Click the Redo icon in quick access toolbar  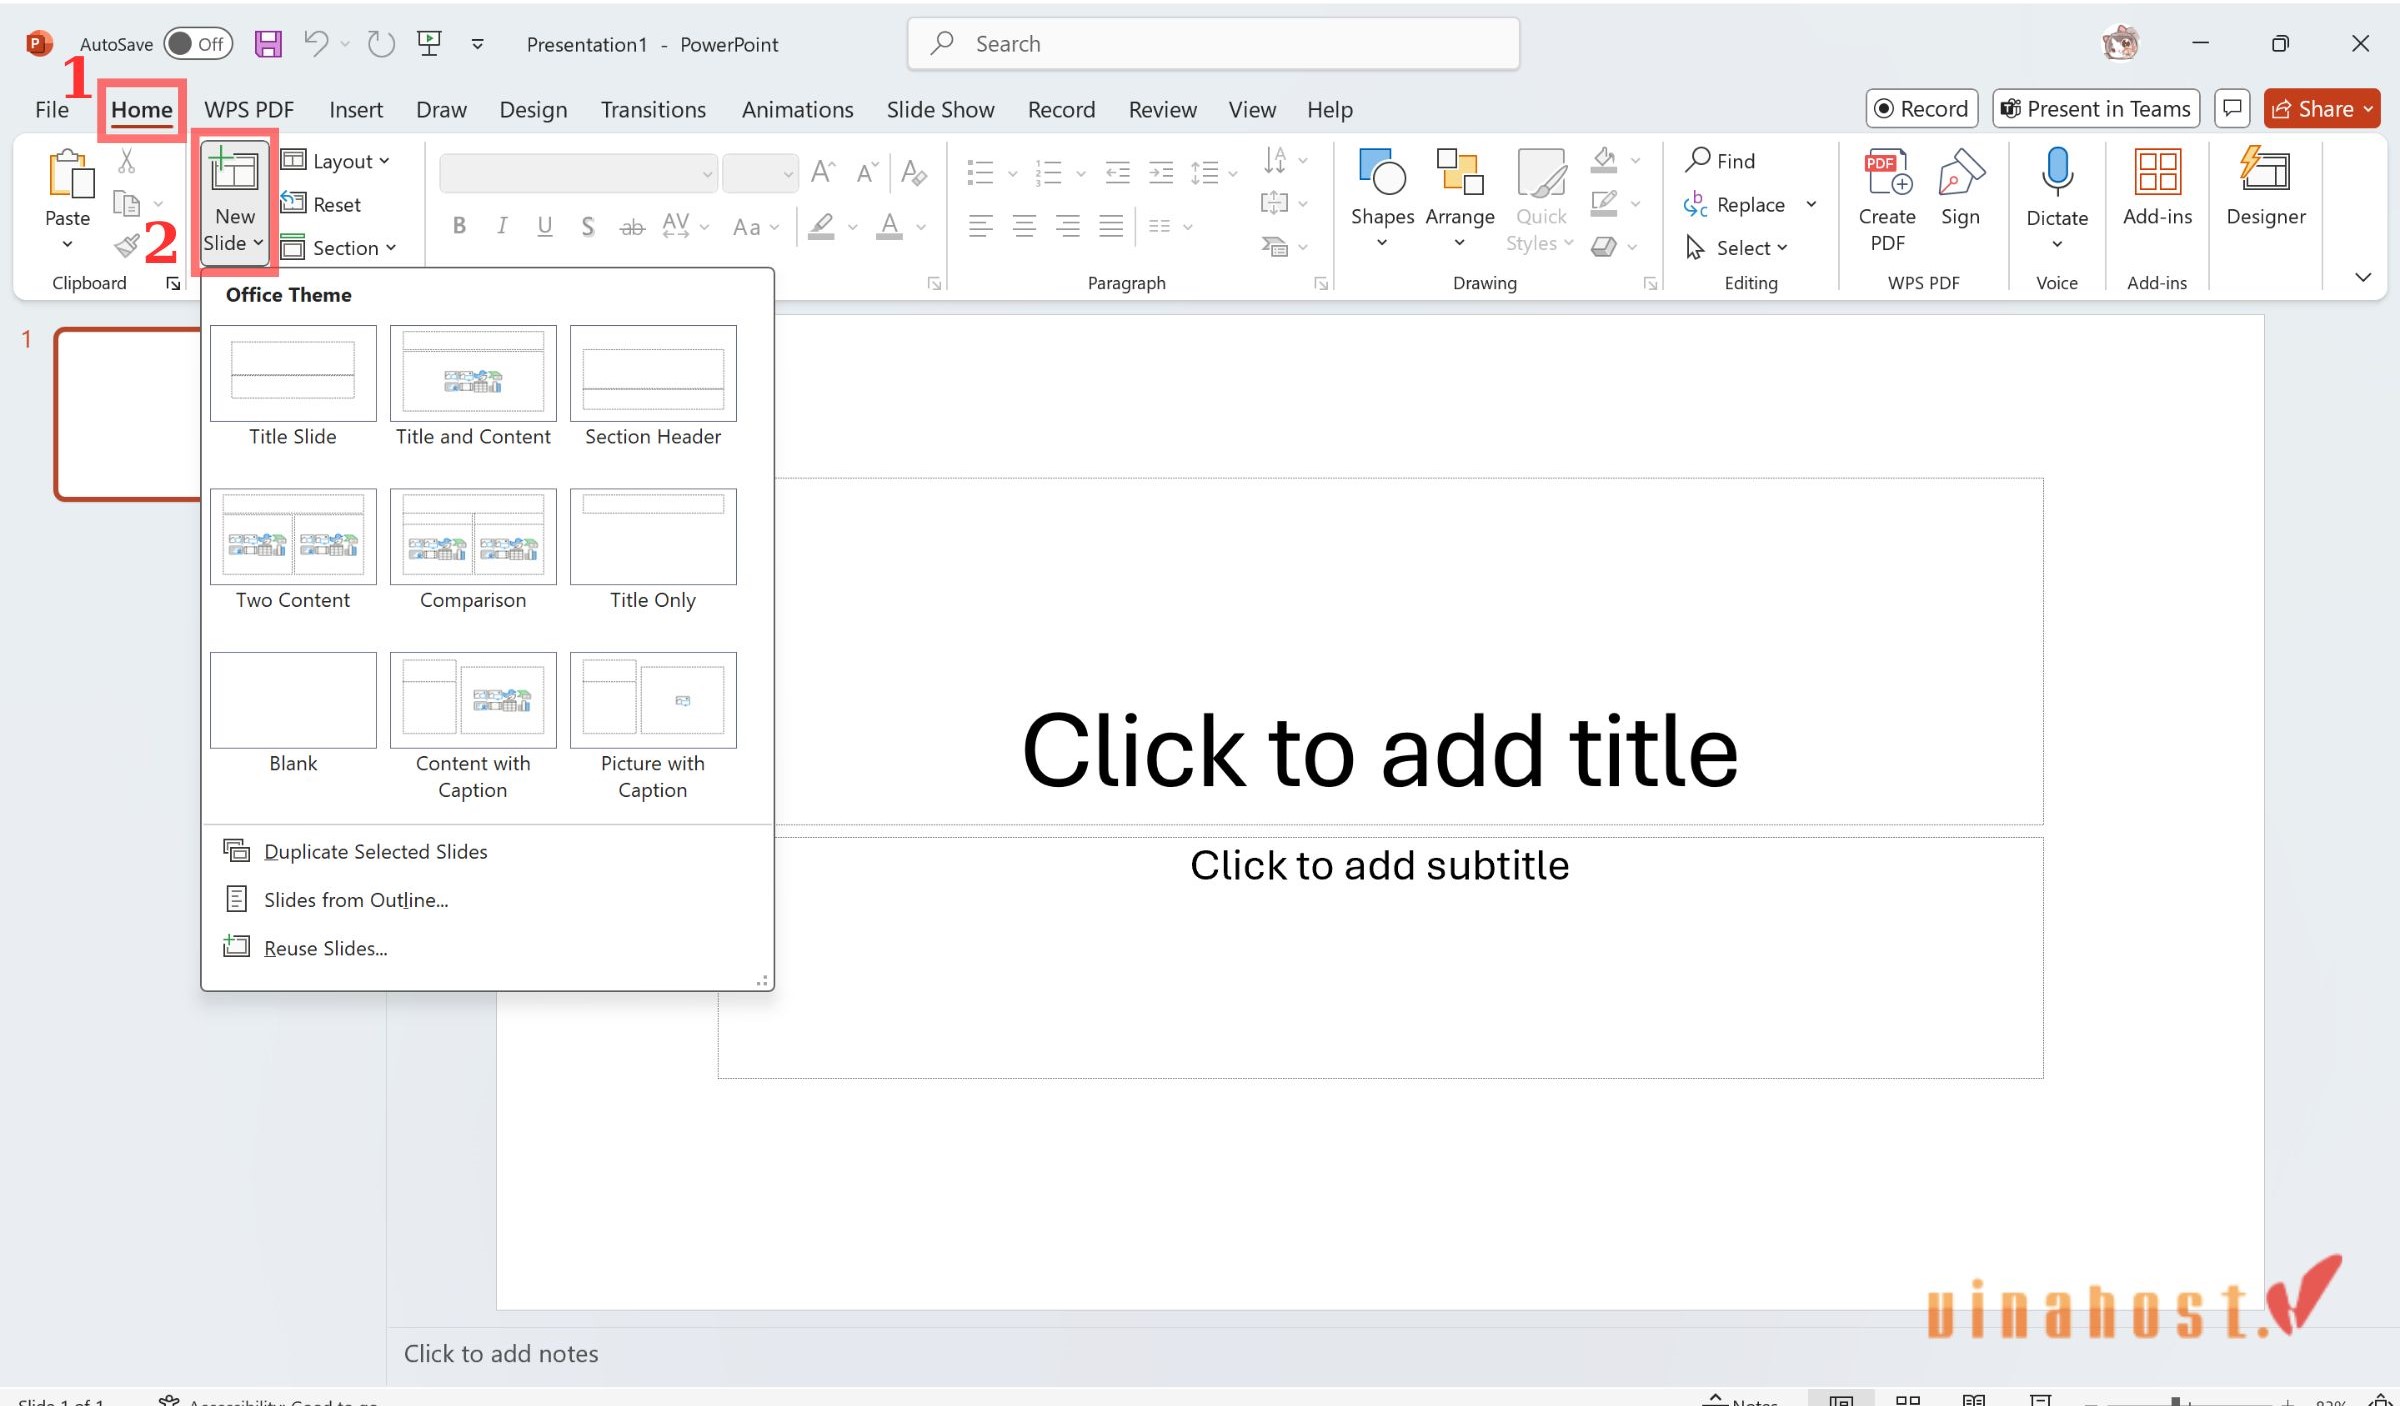380,43
